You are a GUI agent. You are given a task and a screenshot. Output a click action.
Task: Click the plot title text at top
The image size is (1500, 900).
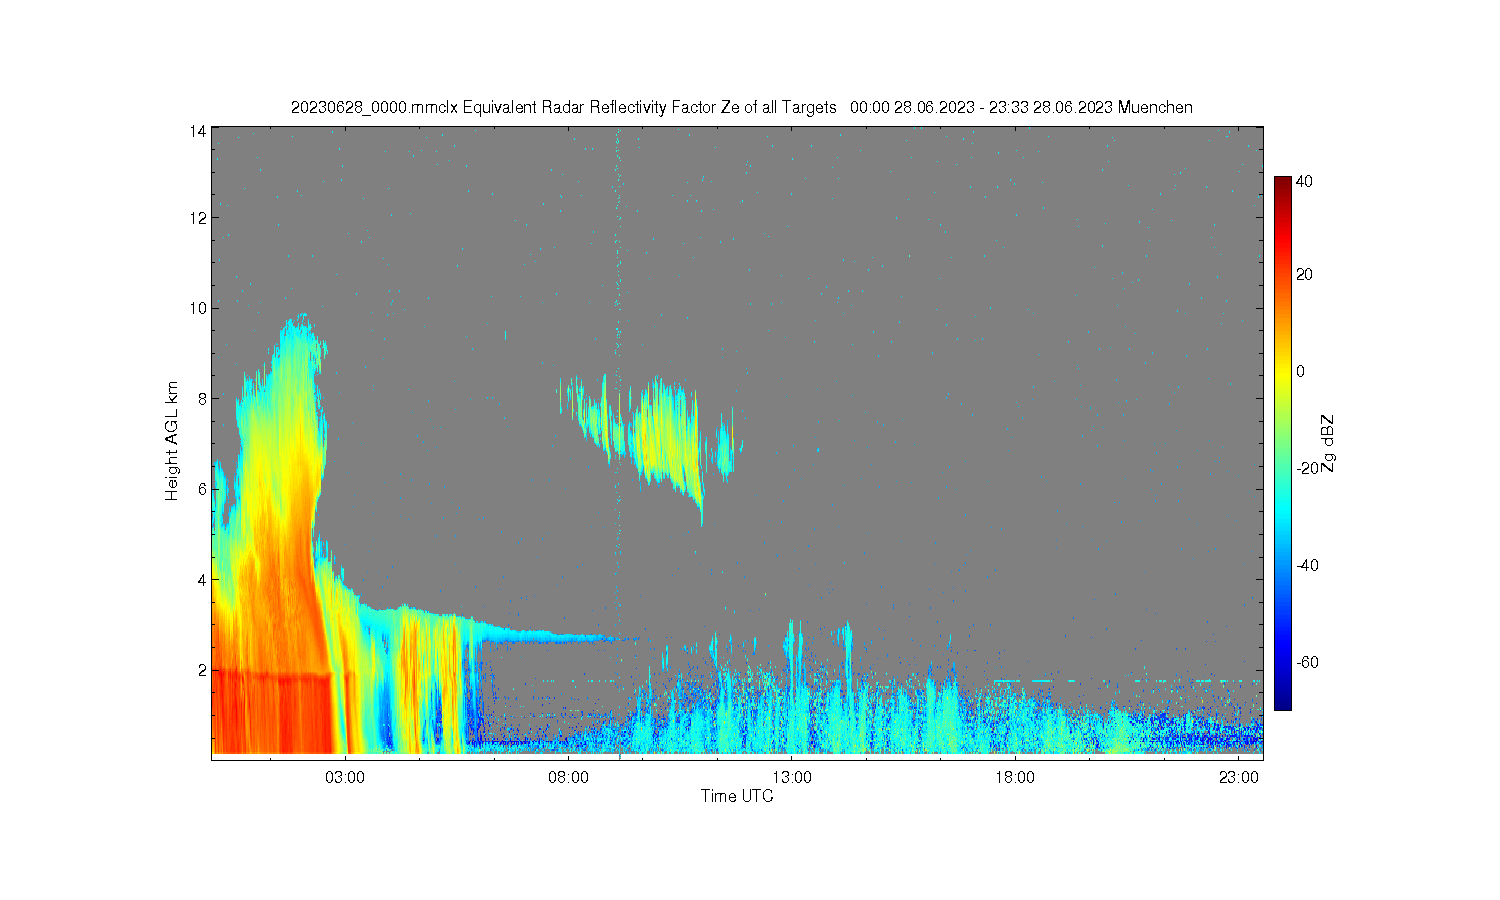(x=741, y=107)
